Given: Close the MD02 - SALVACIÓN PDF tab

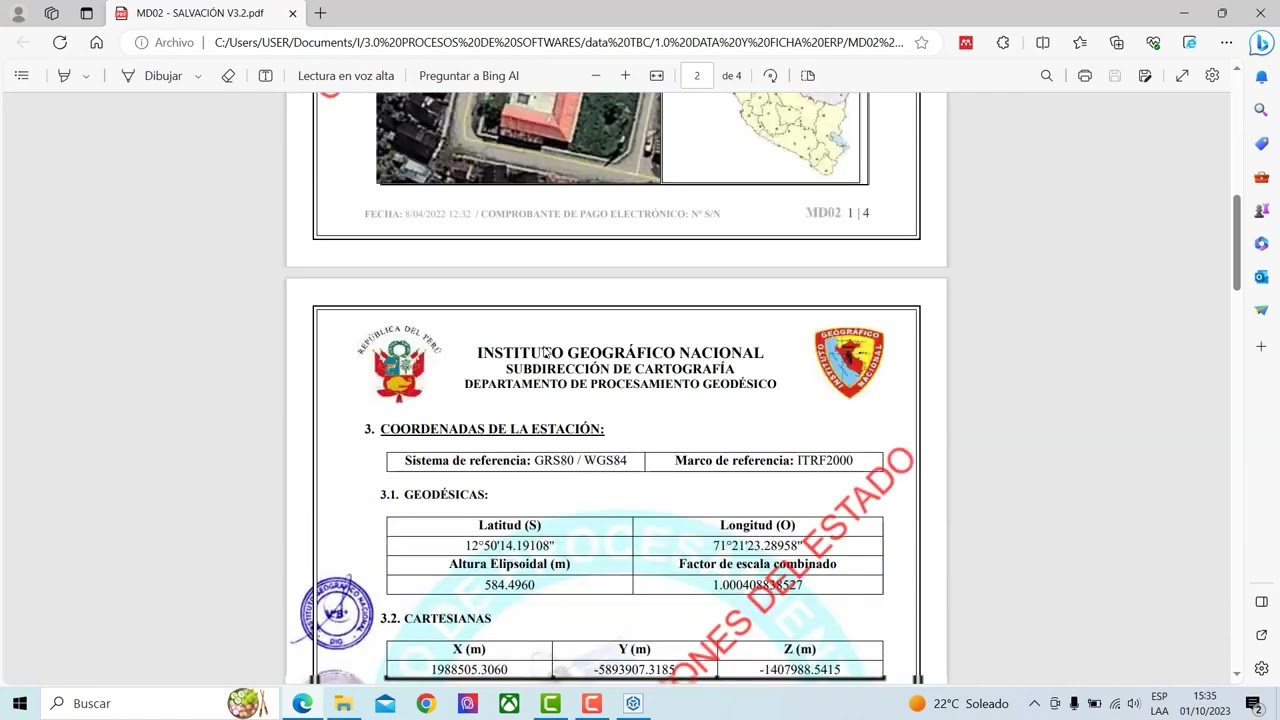Looking at the screenshot, I should pyautogui.click(x=292, y=13).
